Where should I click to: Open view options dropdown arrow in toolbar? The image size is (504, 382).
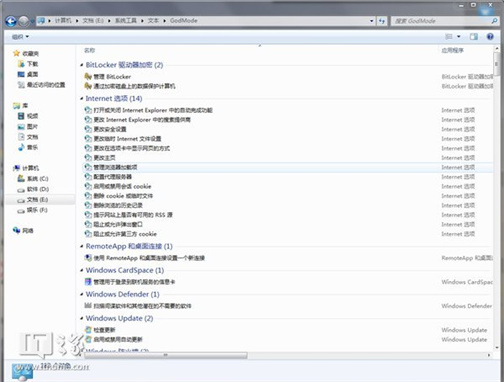pos(459,37)
